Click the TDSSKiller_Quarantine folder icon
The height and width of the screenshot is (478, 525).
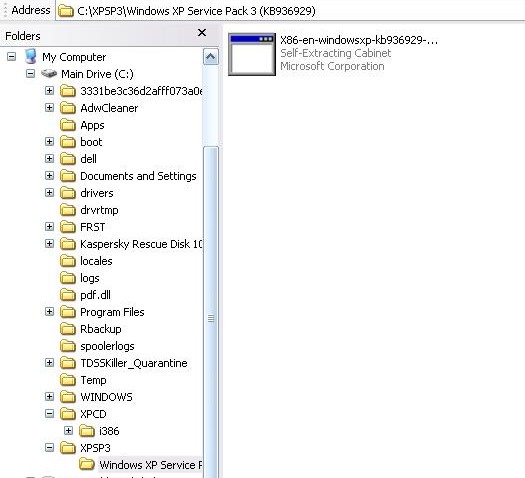coord(68,363)
